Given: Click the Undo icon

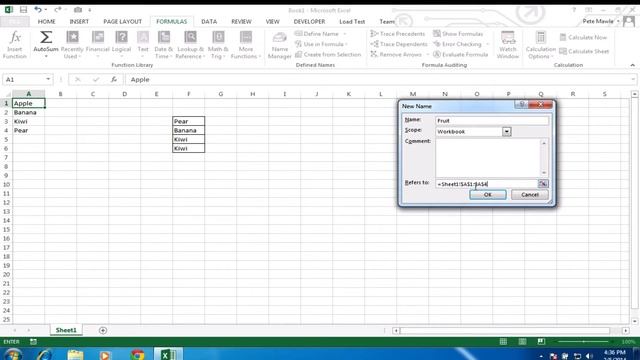Looking at the screenshot, I should [x=38, y=10].
